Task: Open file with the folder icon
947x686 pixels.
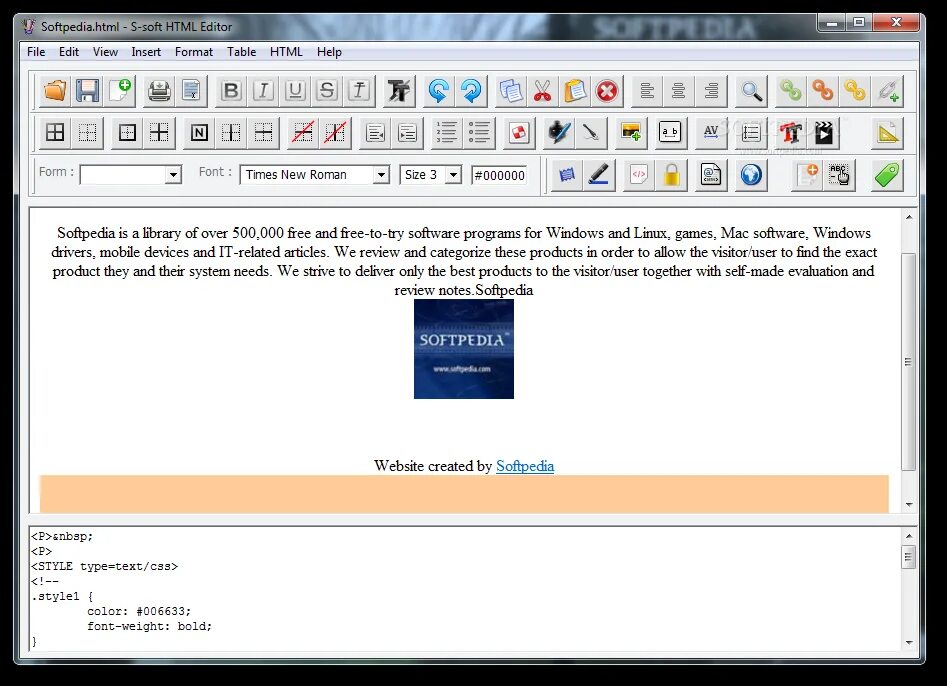Action: [55, 91]
